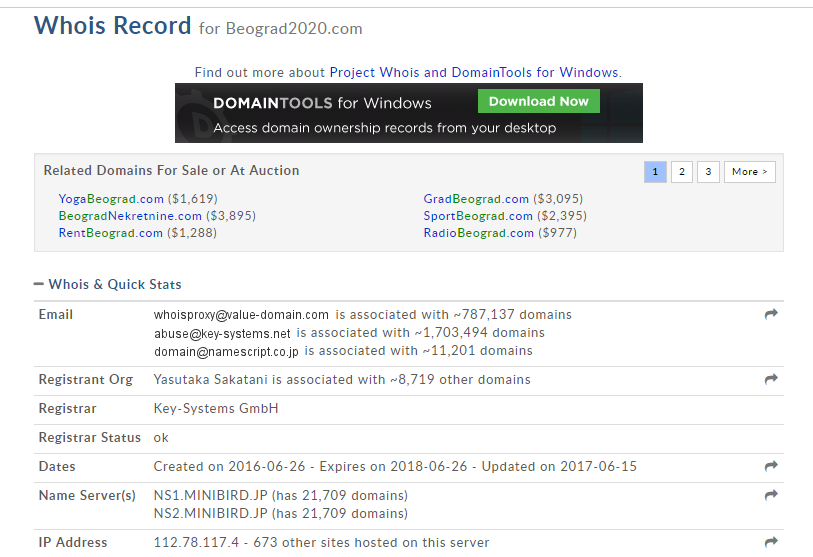Click the share arrow for Registrant Org
Viewport: 813px width, 557px height.
click(x=771, y=379)
